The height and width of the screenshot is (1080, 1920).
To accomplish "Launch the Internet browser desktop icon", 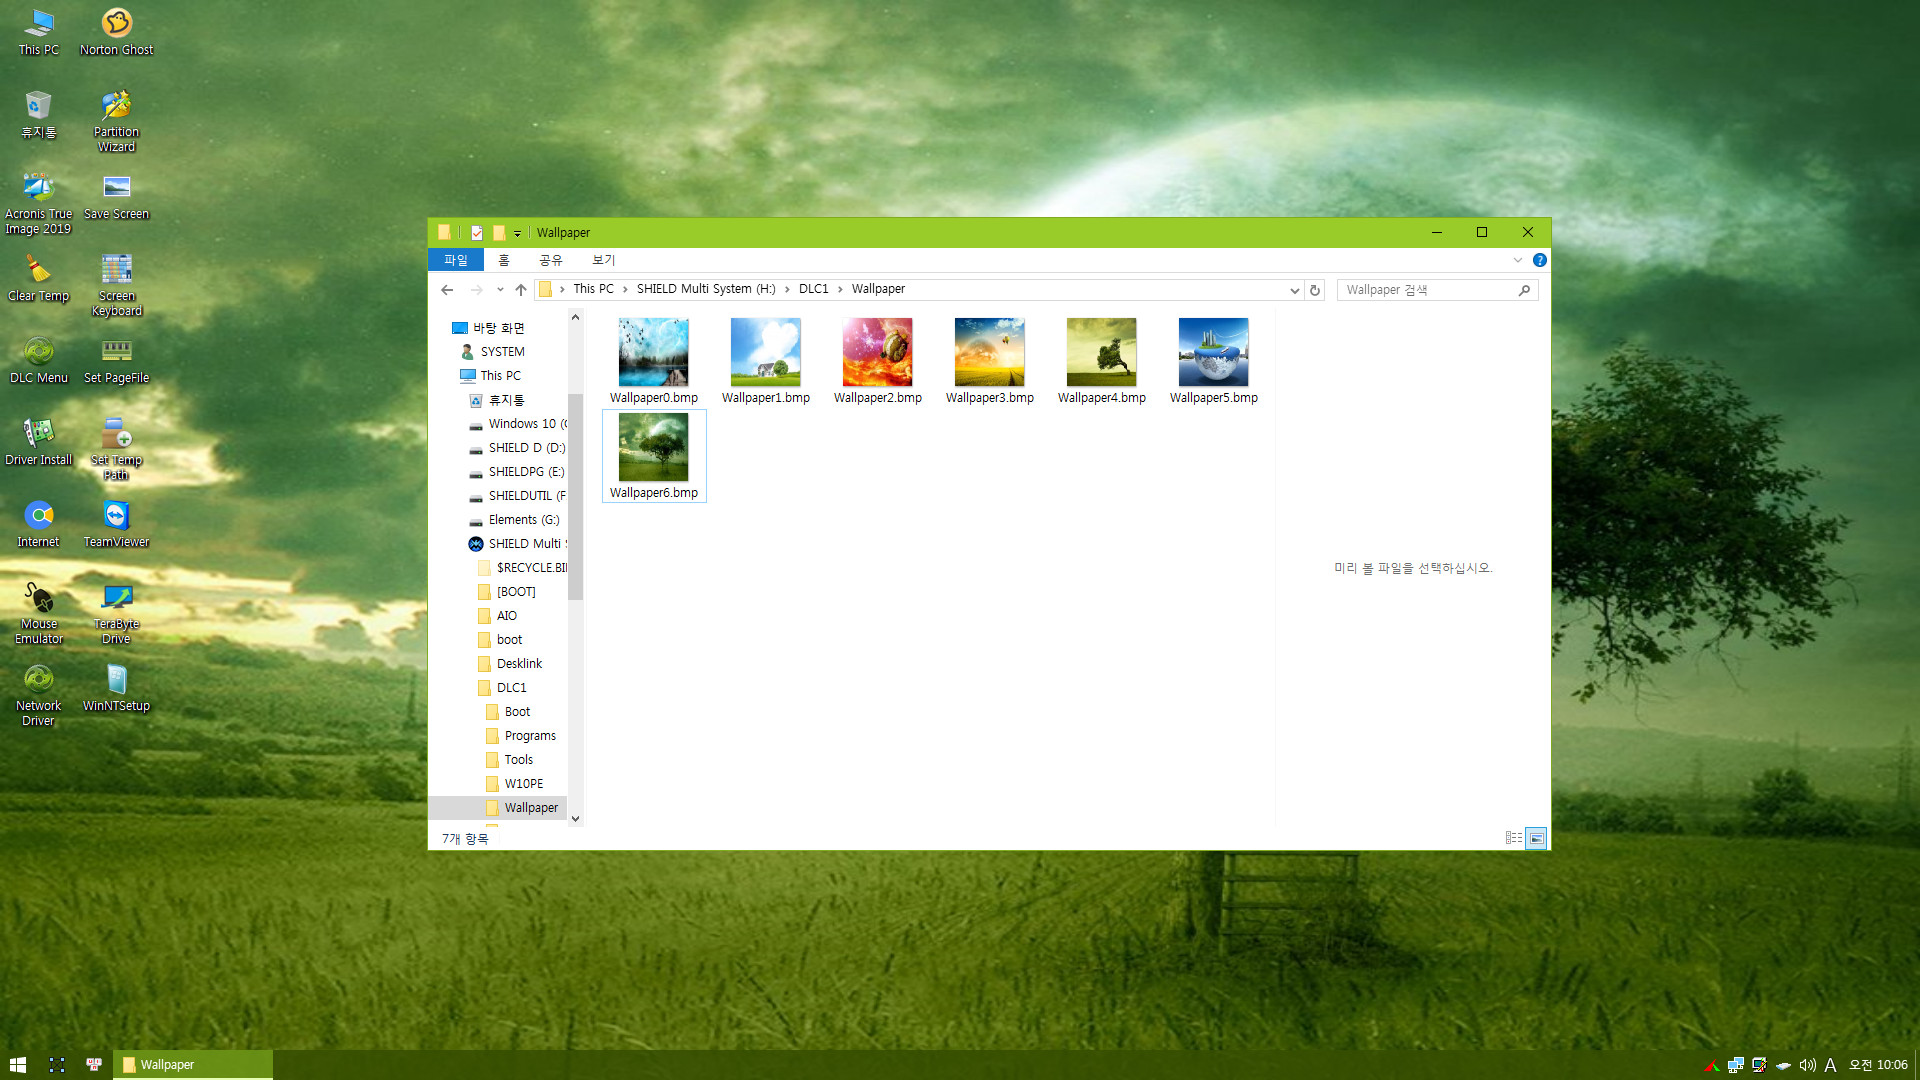I will coord(38,524).
